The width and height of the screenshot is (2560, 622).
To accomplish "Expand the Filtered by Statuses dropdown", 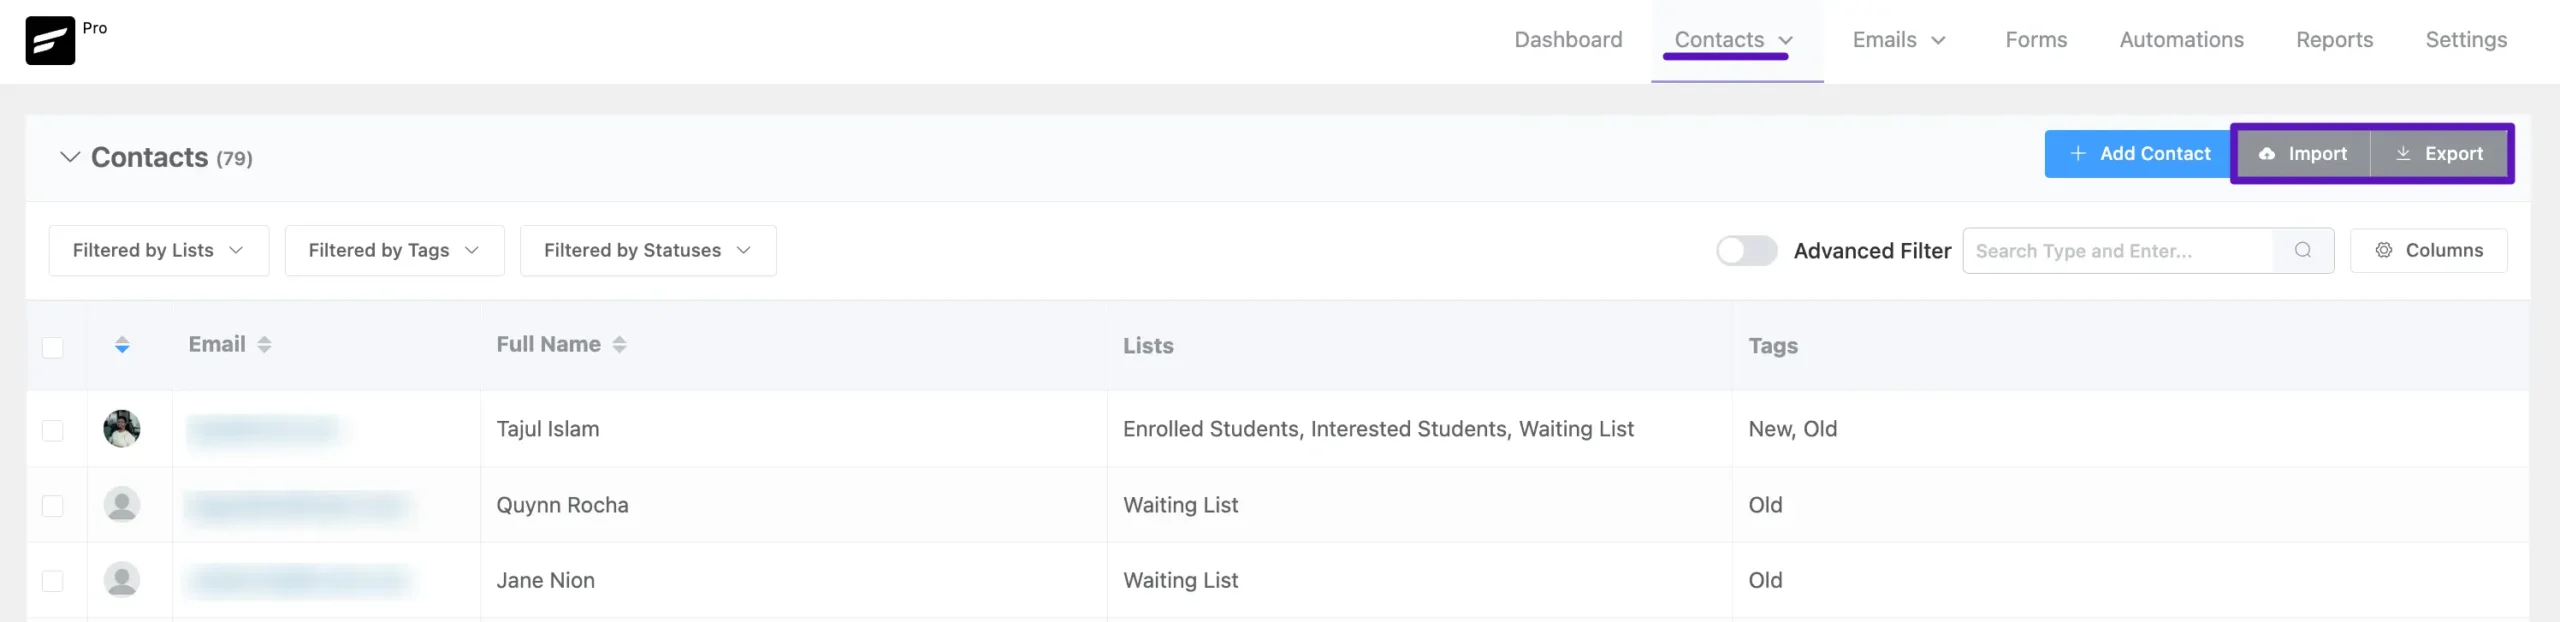I will [648, 250].
